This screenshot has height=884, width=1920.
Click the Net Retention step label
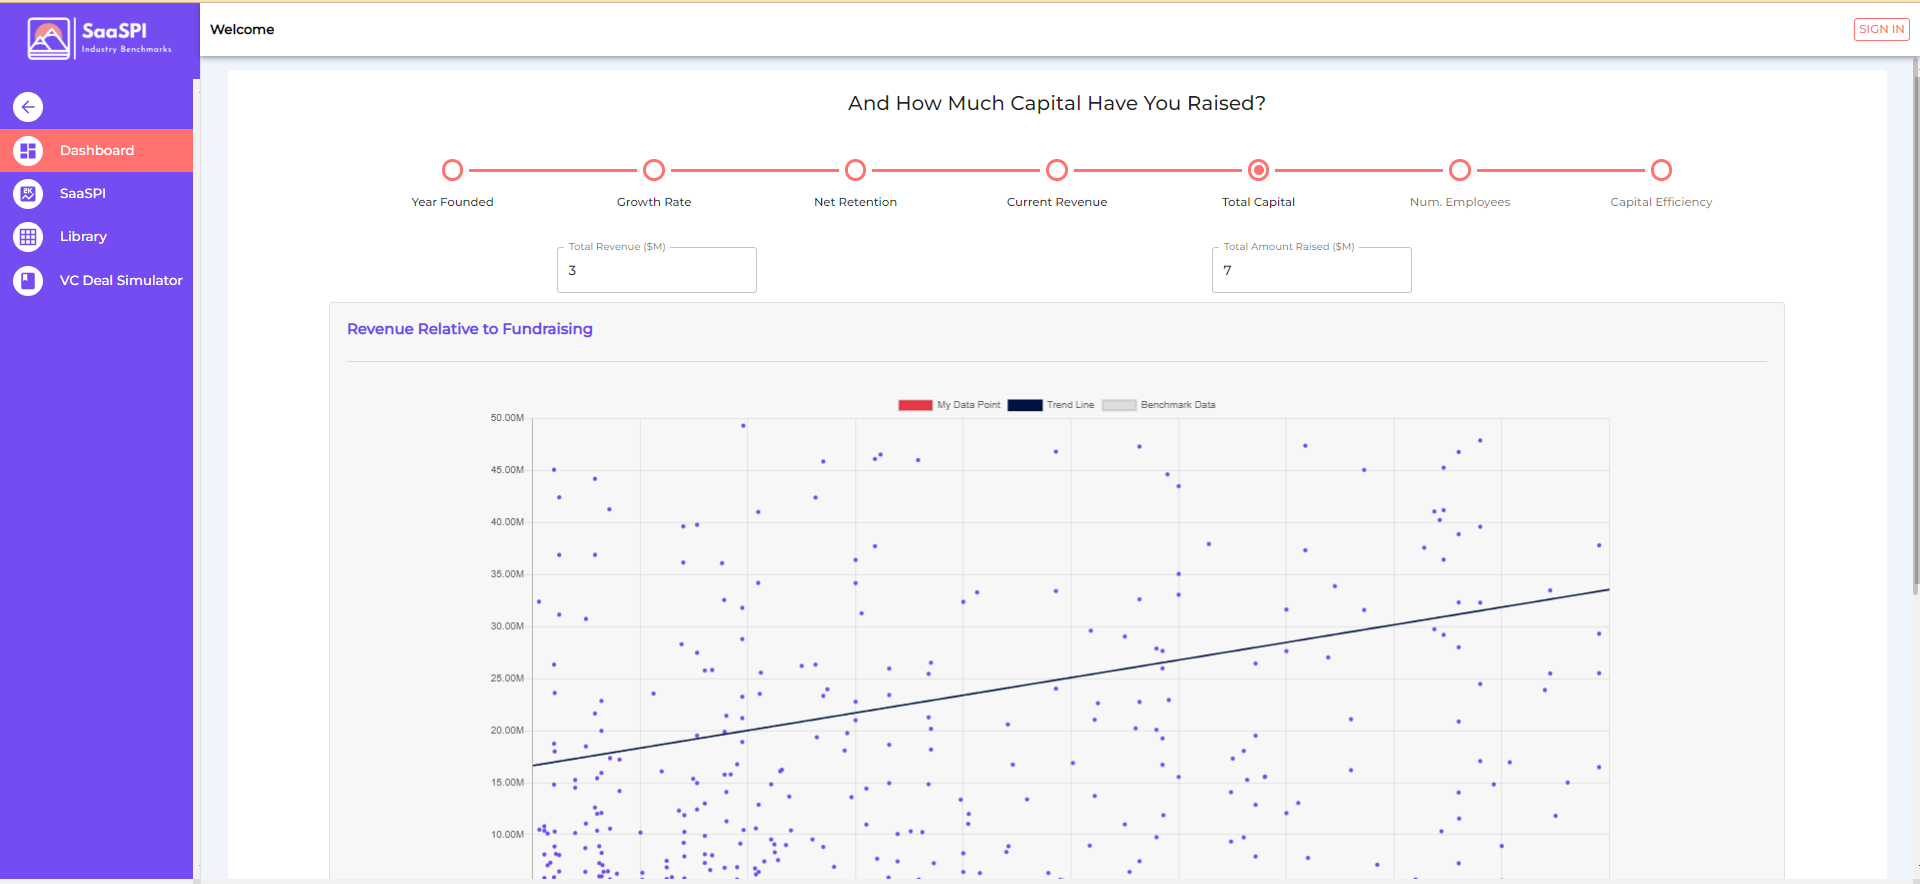coord(855,202)
